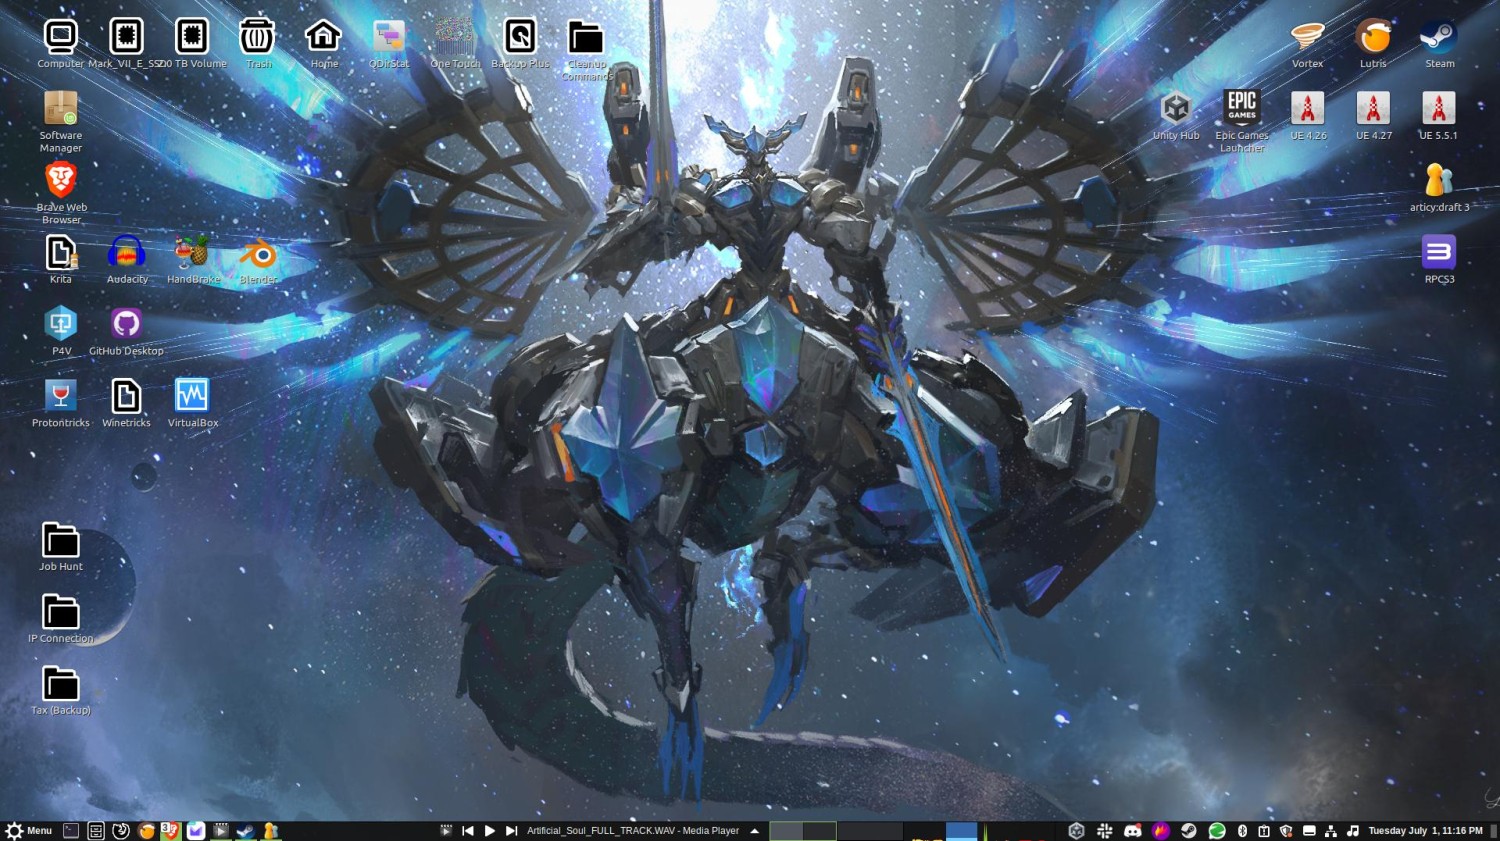Open the Menu button on the panel
1500x841 pixels.
pos(29,831)
